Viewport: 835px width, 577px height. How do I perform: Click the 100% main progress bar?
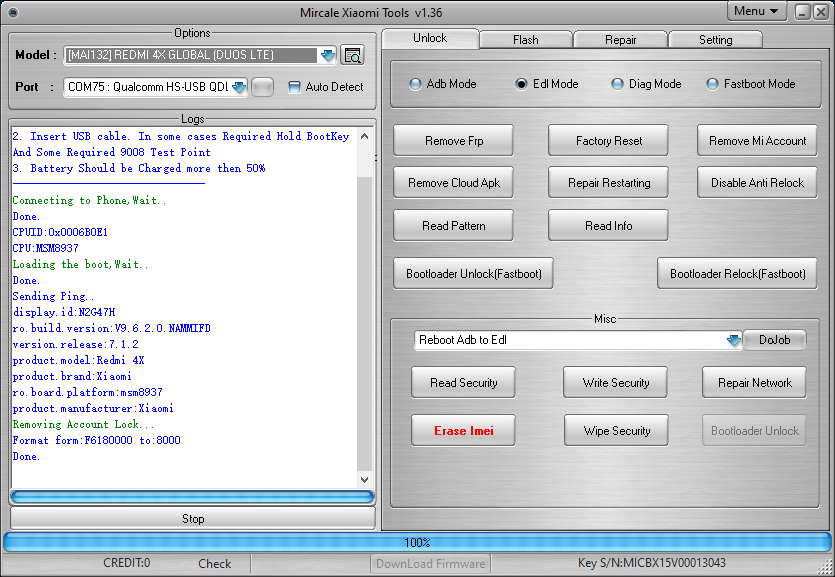click(417, 542)
